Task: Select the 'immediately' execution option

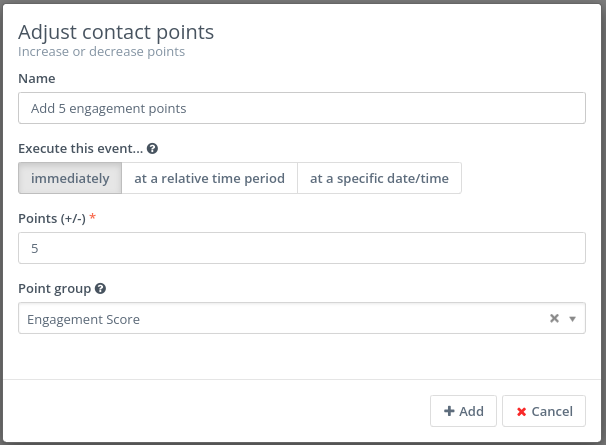Action: [x=70, y=178]
